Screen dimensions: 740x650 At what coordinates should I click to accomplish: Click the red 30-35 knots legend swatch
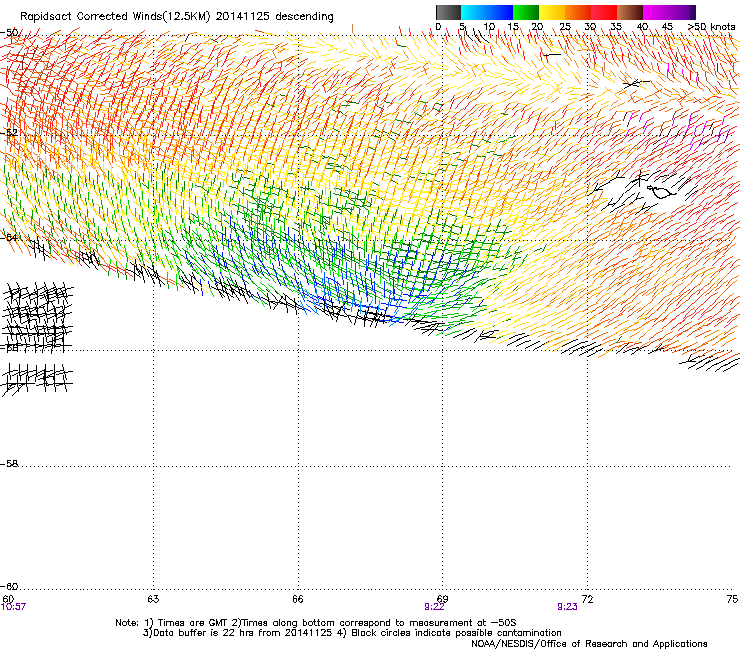[604, 12]
